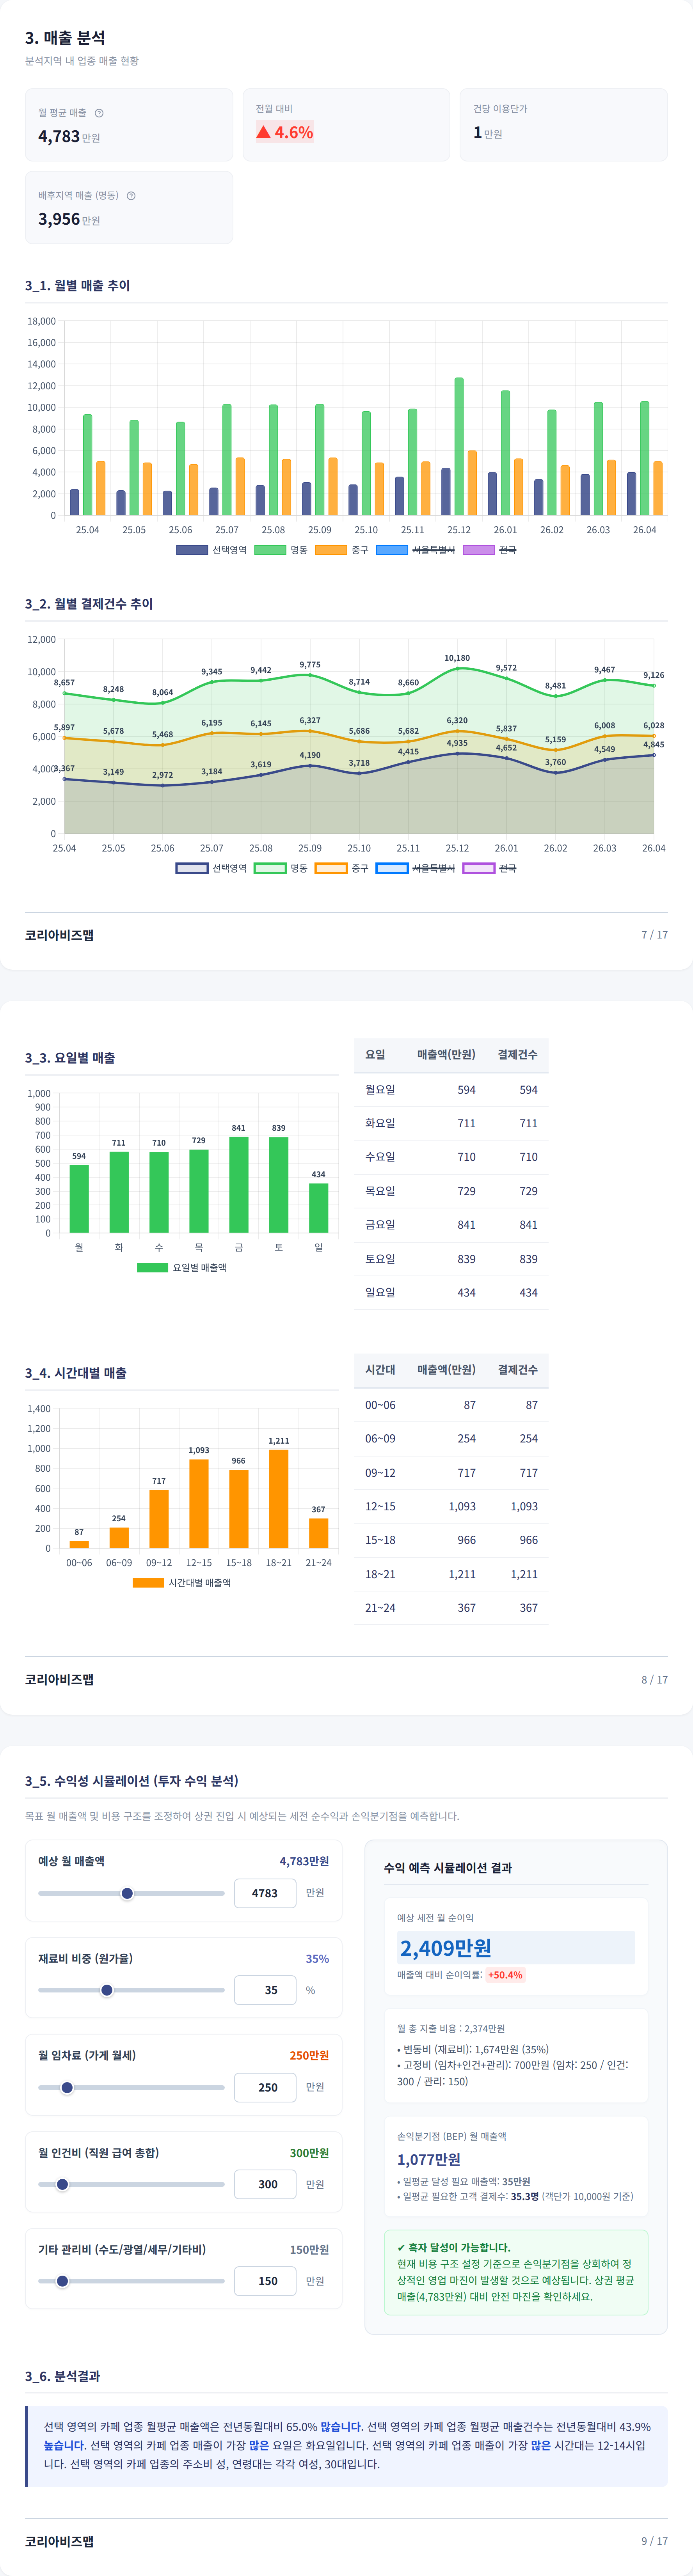Screen dimensions: 693x2576
Task: Click the 1,077만원 break-even value
Action: [x=429, y=2159]
